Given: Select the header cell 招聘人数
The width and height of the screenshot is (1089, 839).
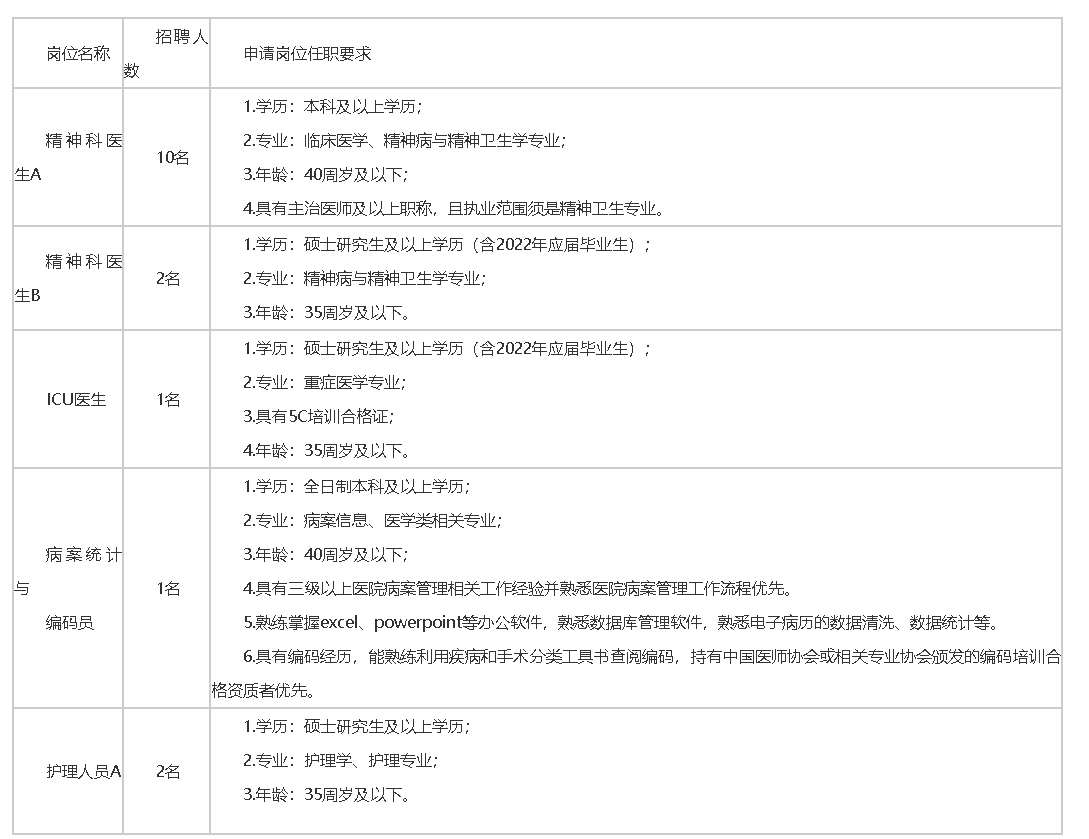Looking at the screenshot, I should (166, 53).
